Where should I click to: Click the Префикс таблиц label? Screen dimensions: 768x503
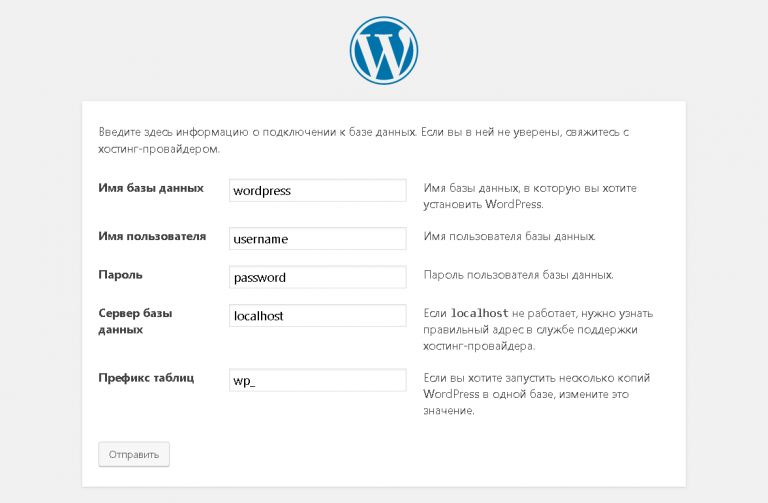tap(146, 378)
